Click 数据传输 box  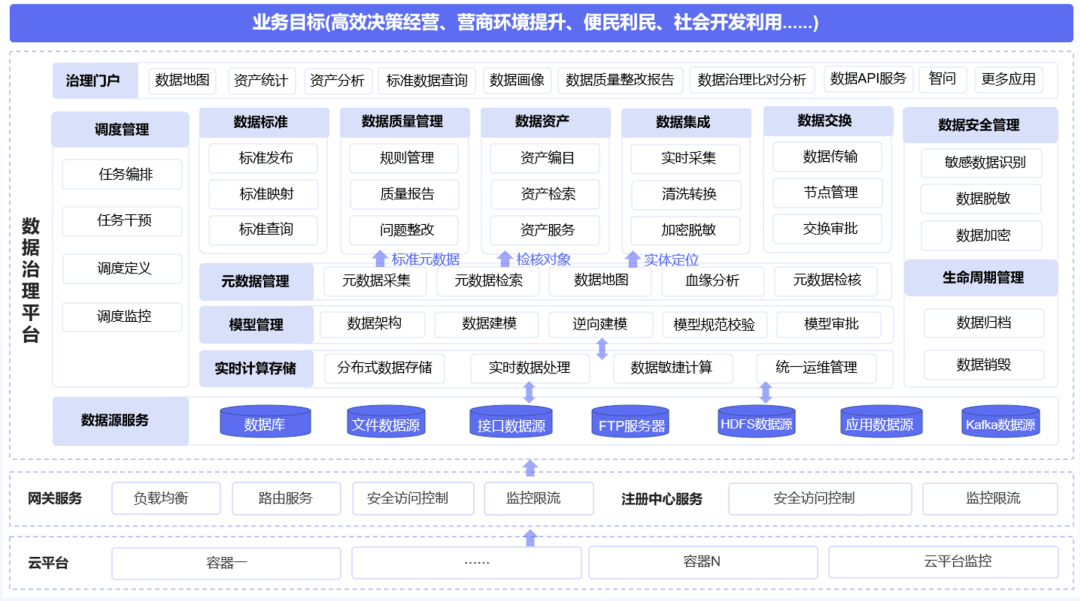coord(828,157)
